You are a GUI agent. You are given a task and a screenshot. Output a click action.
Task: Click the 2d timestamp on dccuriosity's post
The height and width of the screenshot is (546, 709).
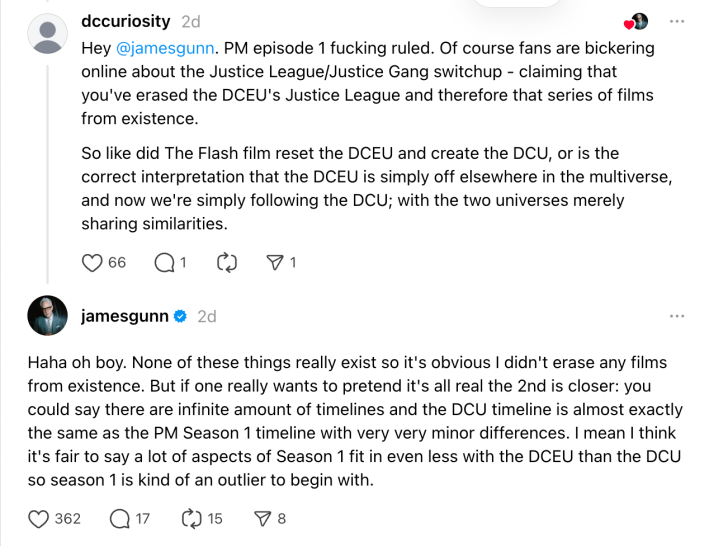tap(190, 21)
